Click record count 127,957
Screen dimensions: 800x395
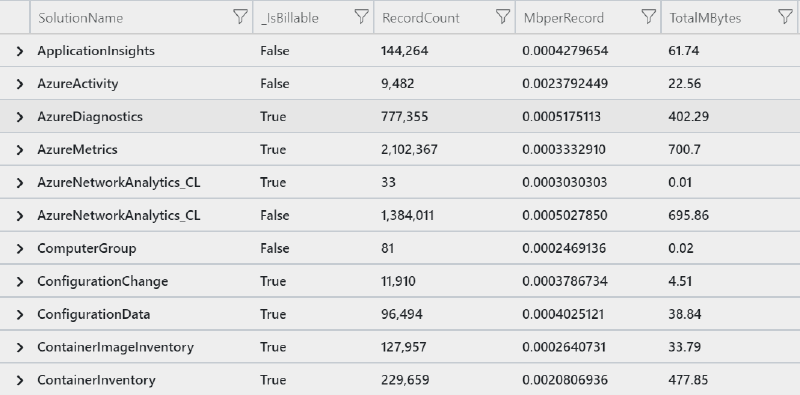404,347
